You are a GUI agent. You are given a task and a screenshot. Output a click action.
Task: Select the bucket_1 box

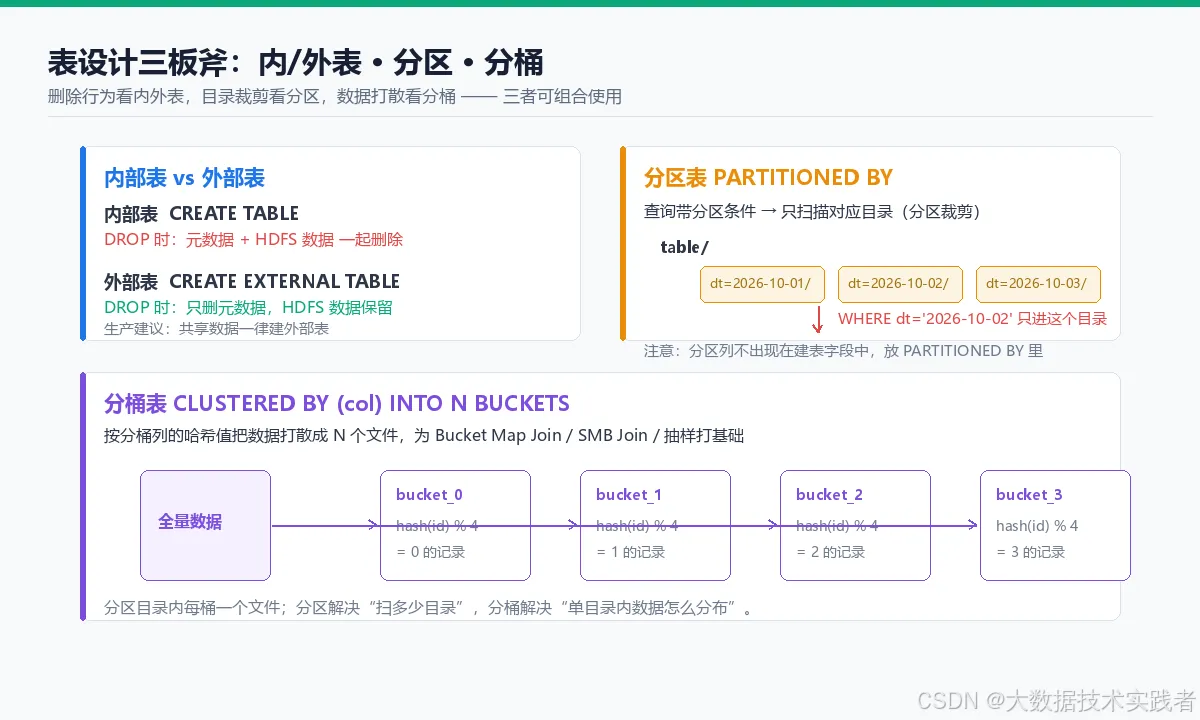tap(656, 525)
